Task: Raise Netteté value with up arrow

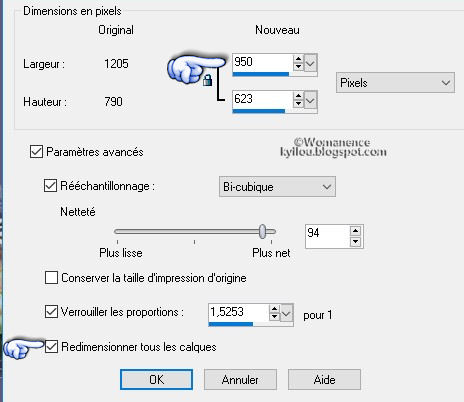Action: [x=356, y=231]
